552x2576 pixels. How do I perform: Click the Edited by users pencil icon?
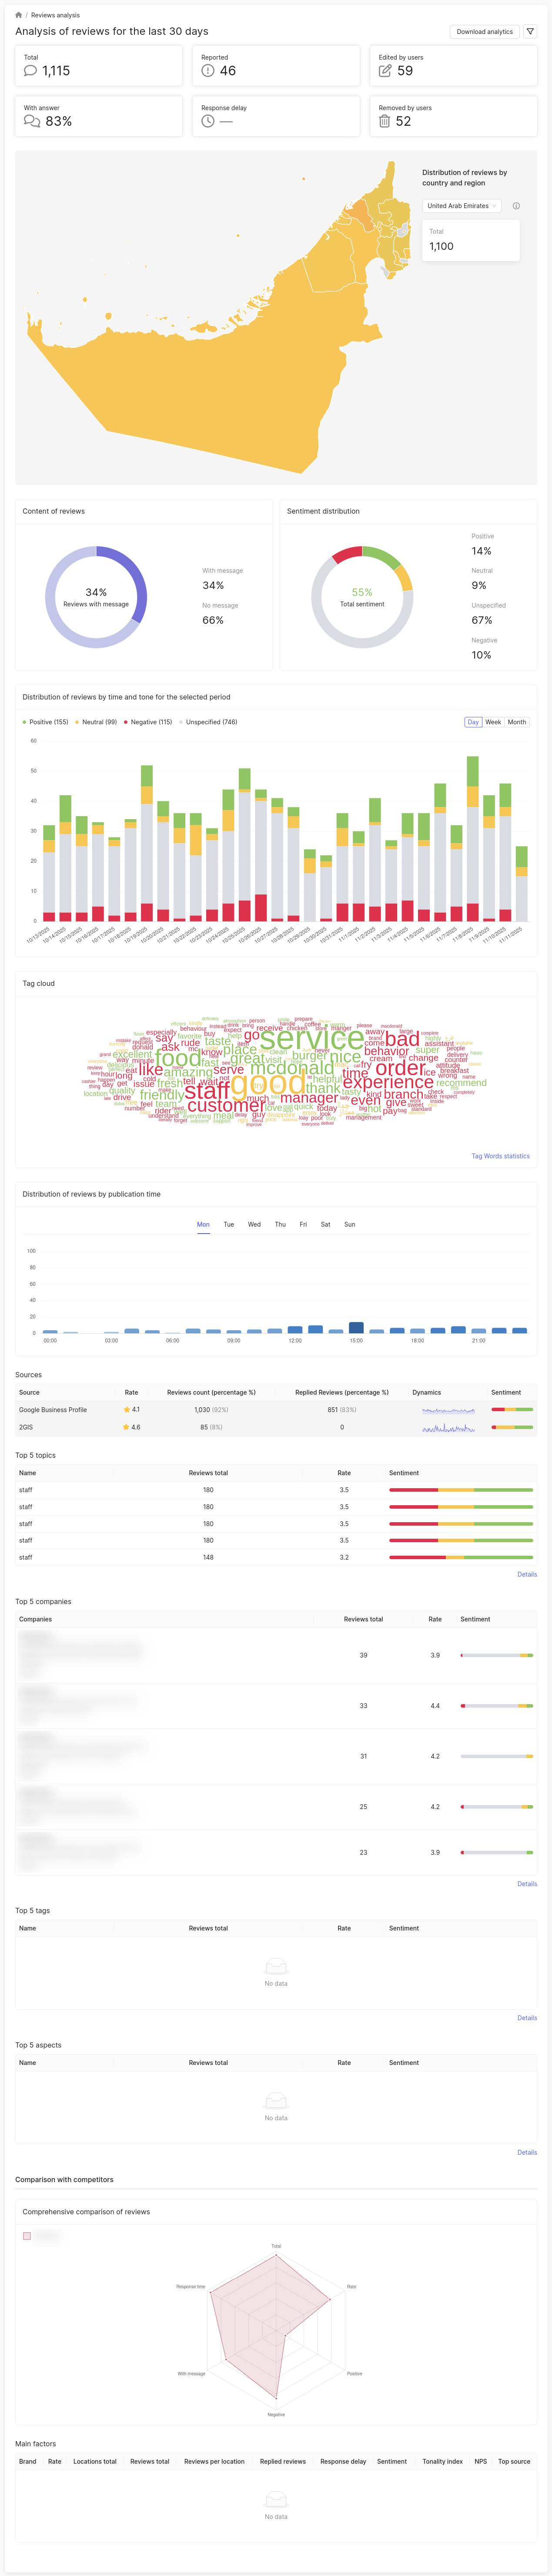(385, 71)
